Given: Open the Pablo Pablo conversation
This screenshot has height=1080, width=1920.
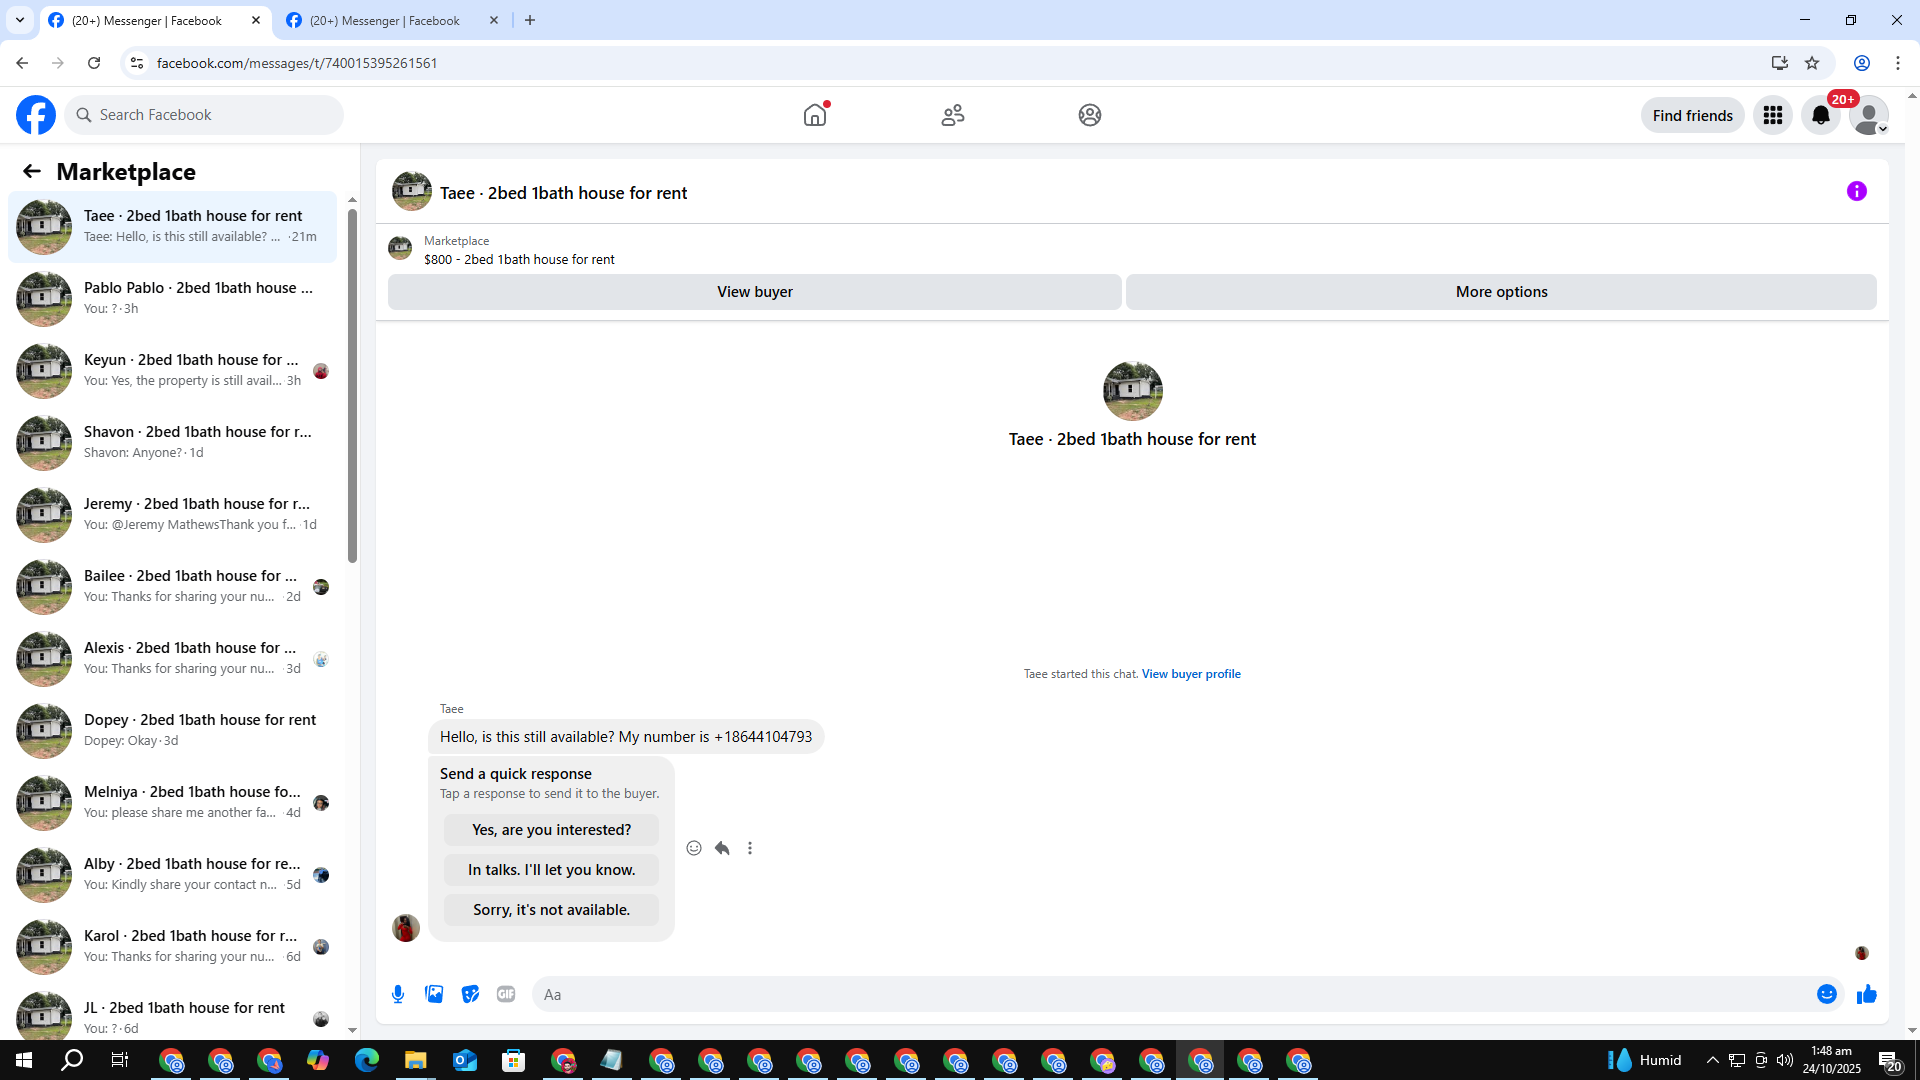Looking at the screenshot, I should 173,299.
